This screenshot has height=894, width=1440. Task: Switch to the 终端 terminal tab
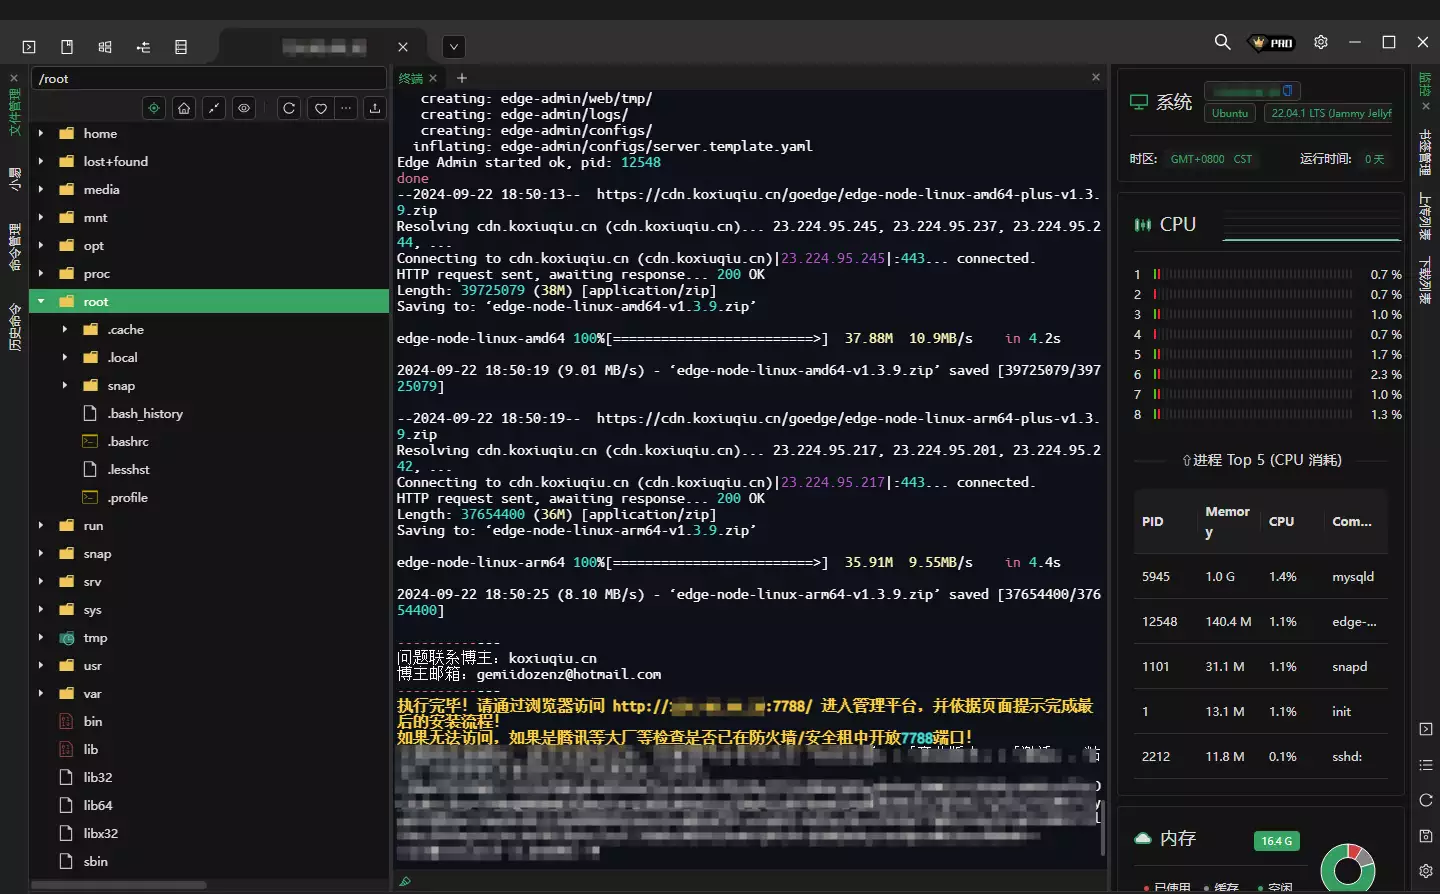pyautogui.click(x=410, y=78)
